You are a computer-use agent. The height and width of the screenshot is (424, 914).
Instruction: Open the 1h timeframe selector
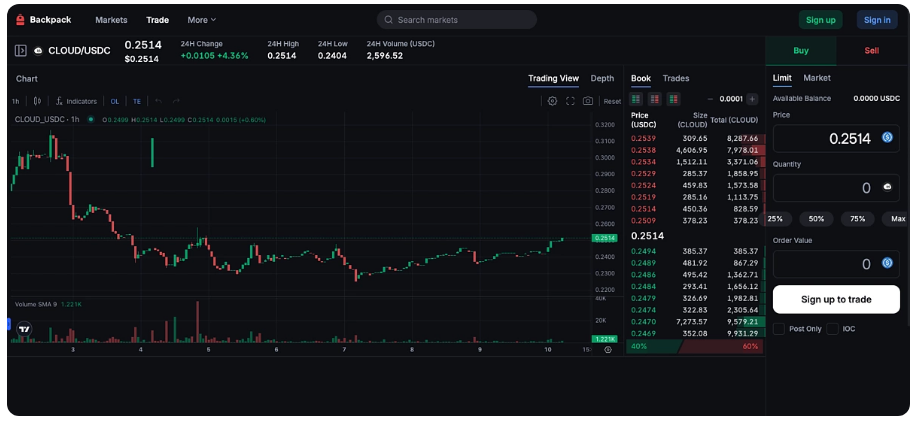16,101
